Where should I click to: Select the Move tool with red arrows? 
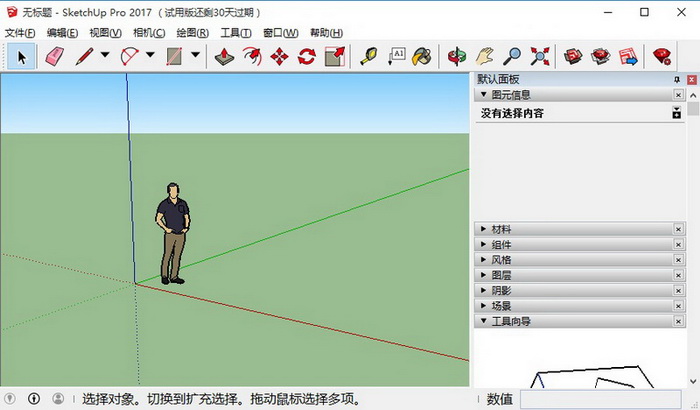(279, 57)
